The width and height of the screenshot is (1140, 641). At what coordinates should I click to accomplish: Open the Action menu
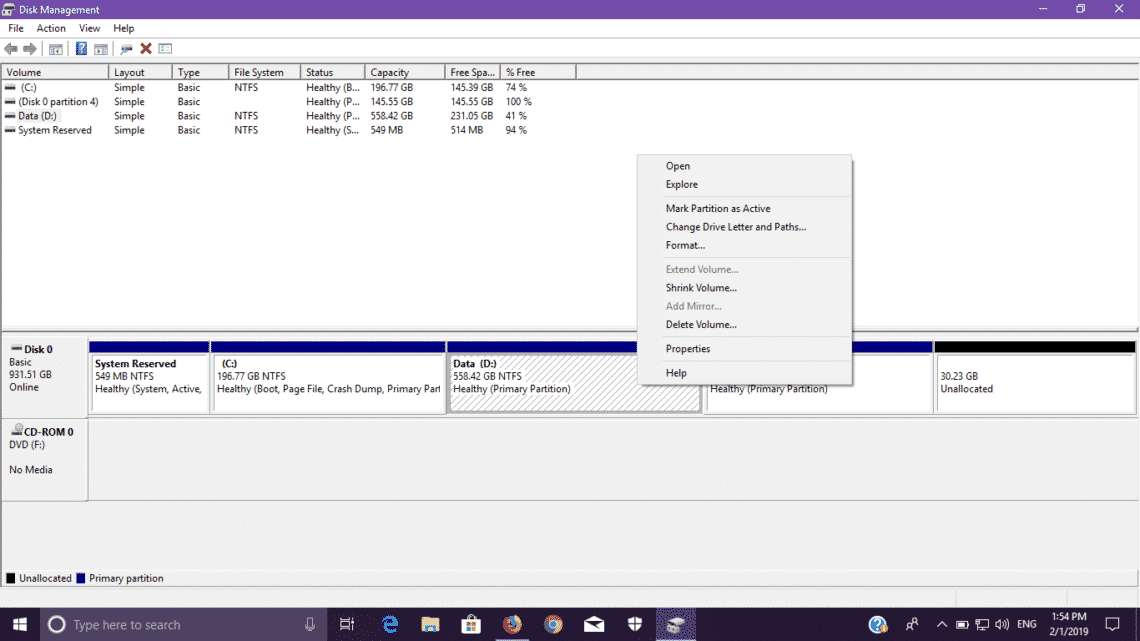(x=51, y=28)
